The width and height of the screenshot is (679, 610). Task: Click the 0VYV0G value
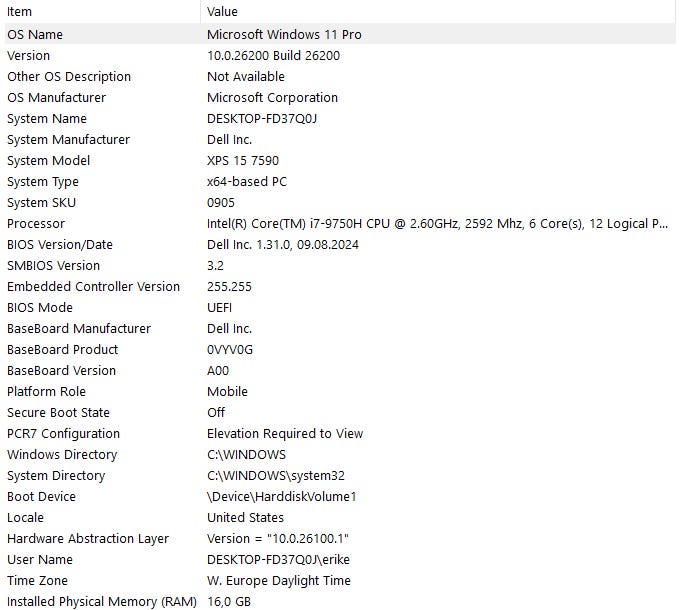[x=230, y=349]
